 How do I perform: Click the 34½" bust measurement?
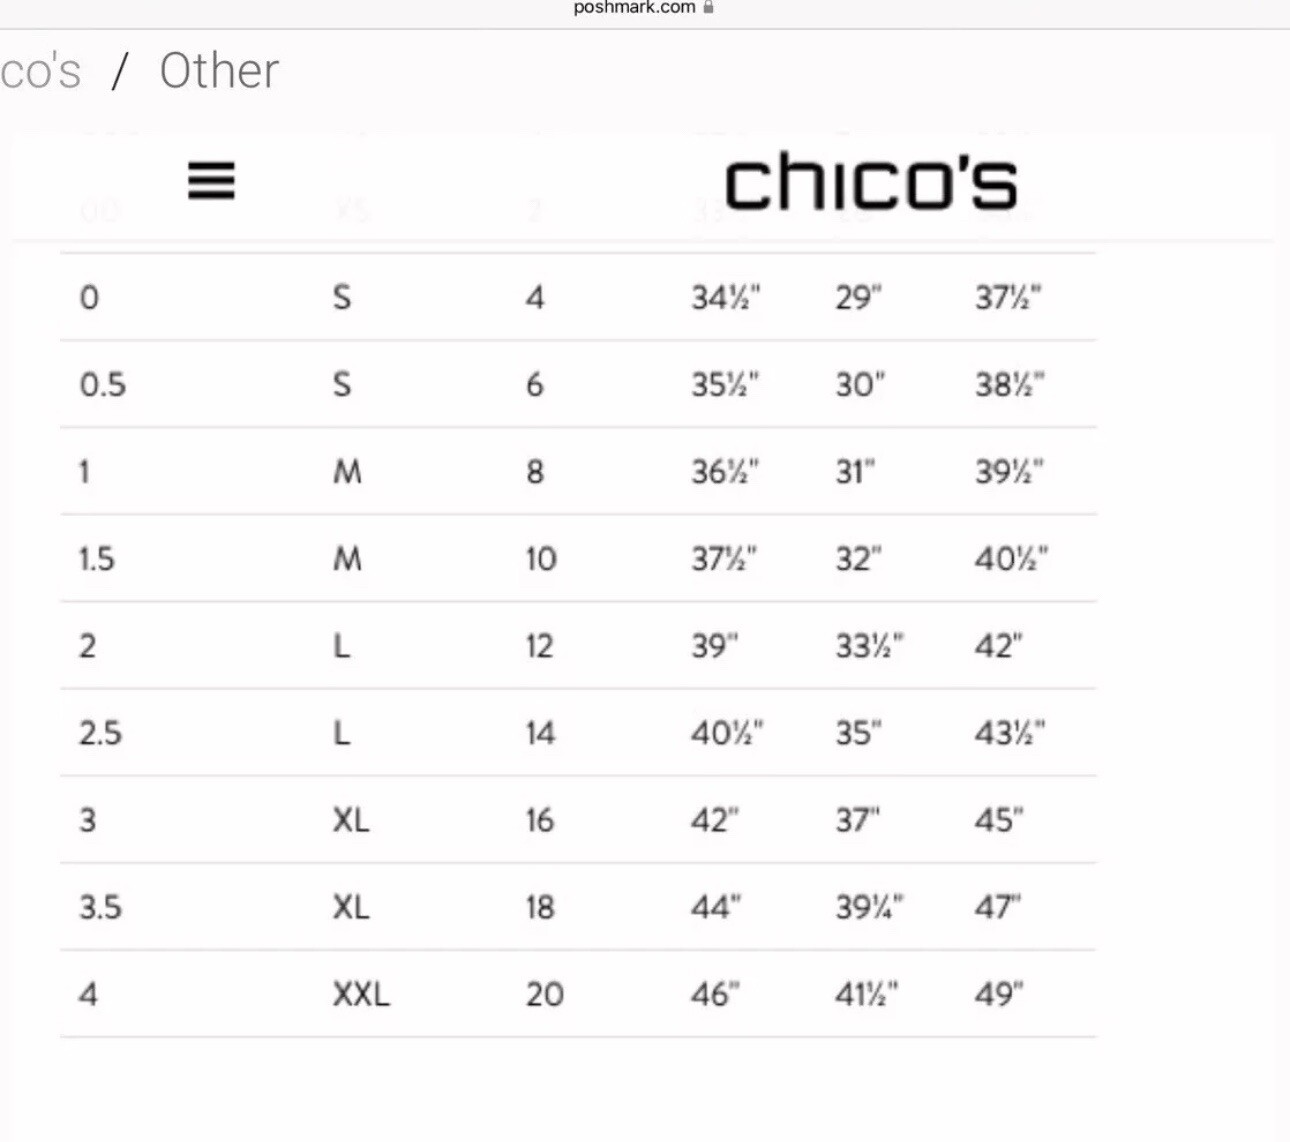coord(726,297)
